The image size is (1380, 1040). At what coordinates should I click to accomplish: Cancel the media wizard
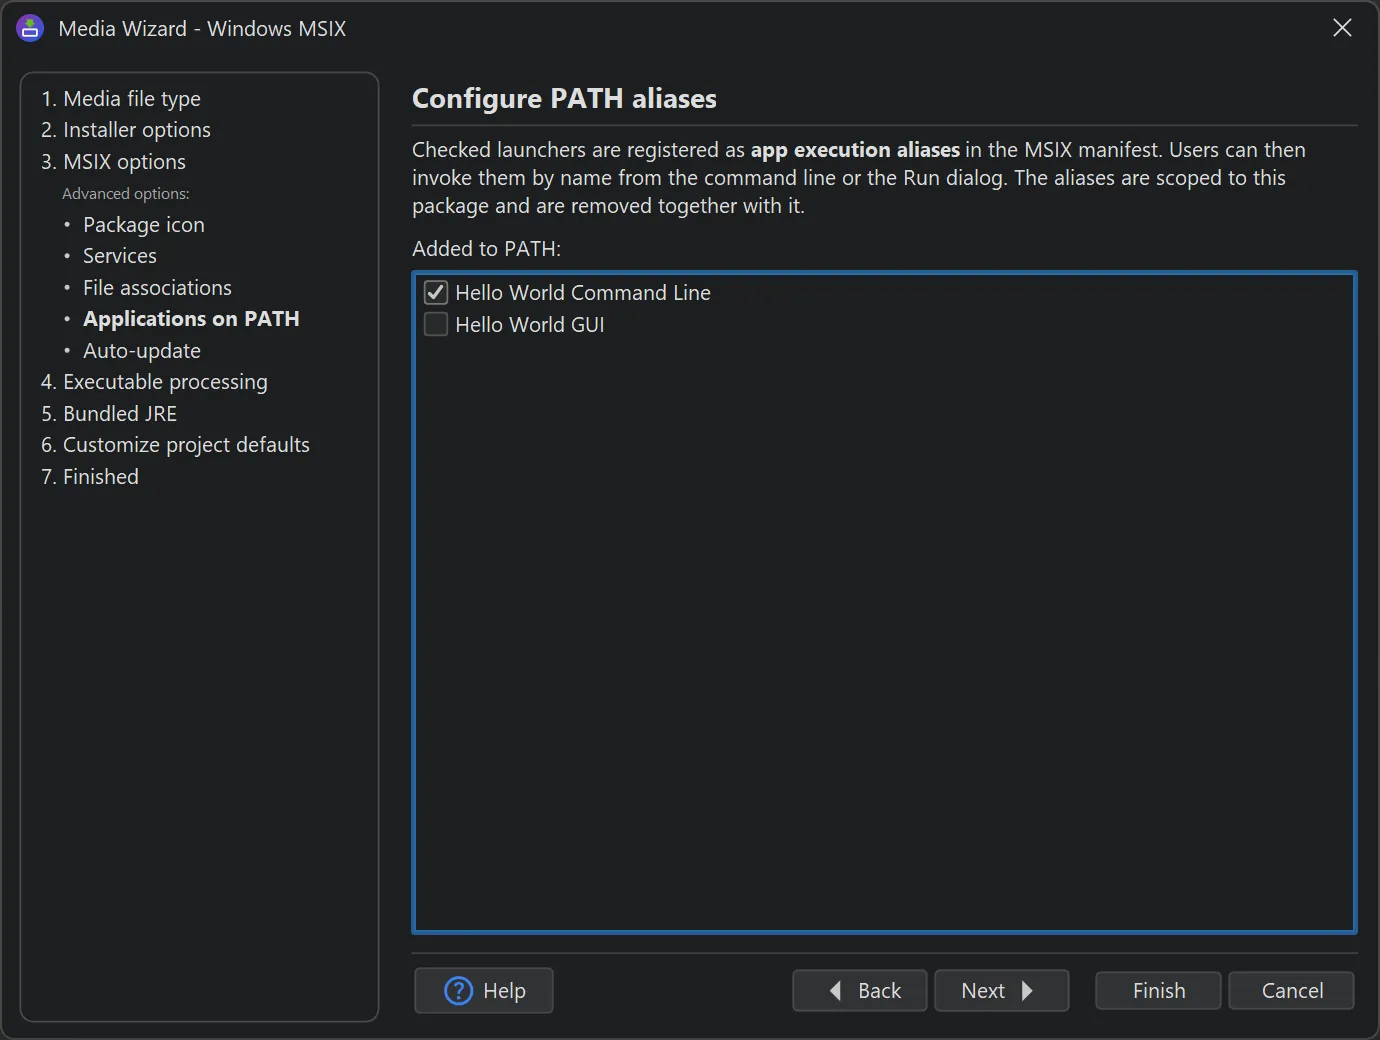1291,990
